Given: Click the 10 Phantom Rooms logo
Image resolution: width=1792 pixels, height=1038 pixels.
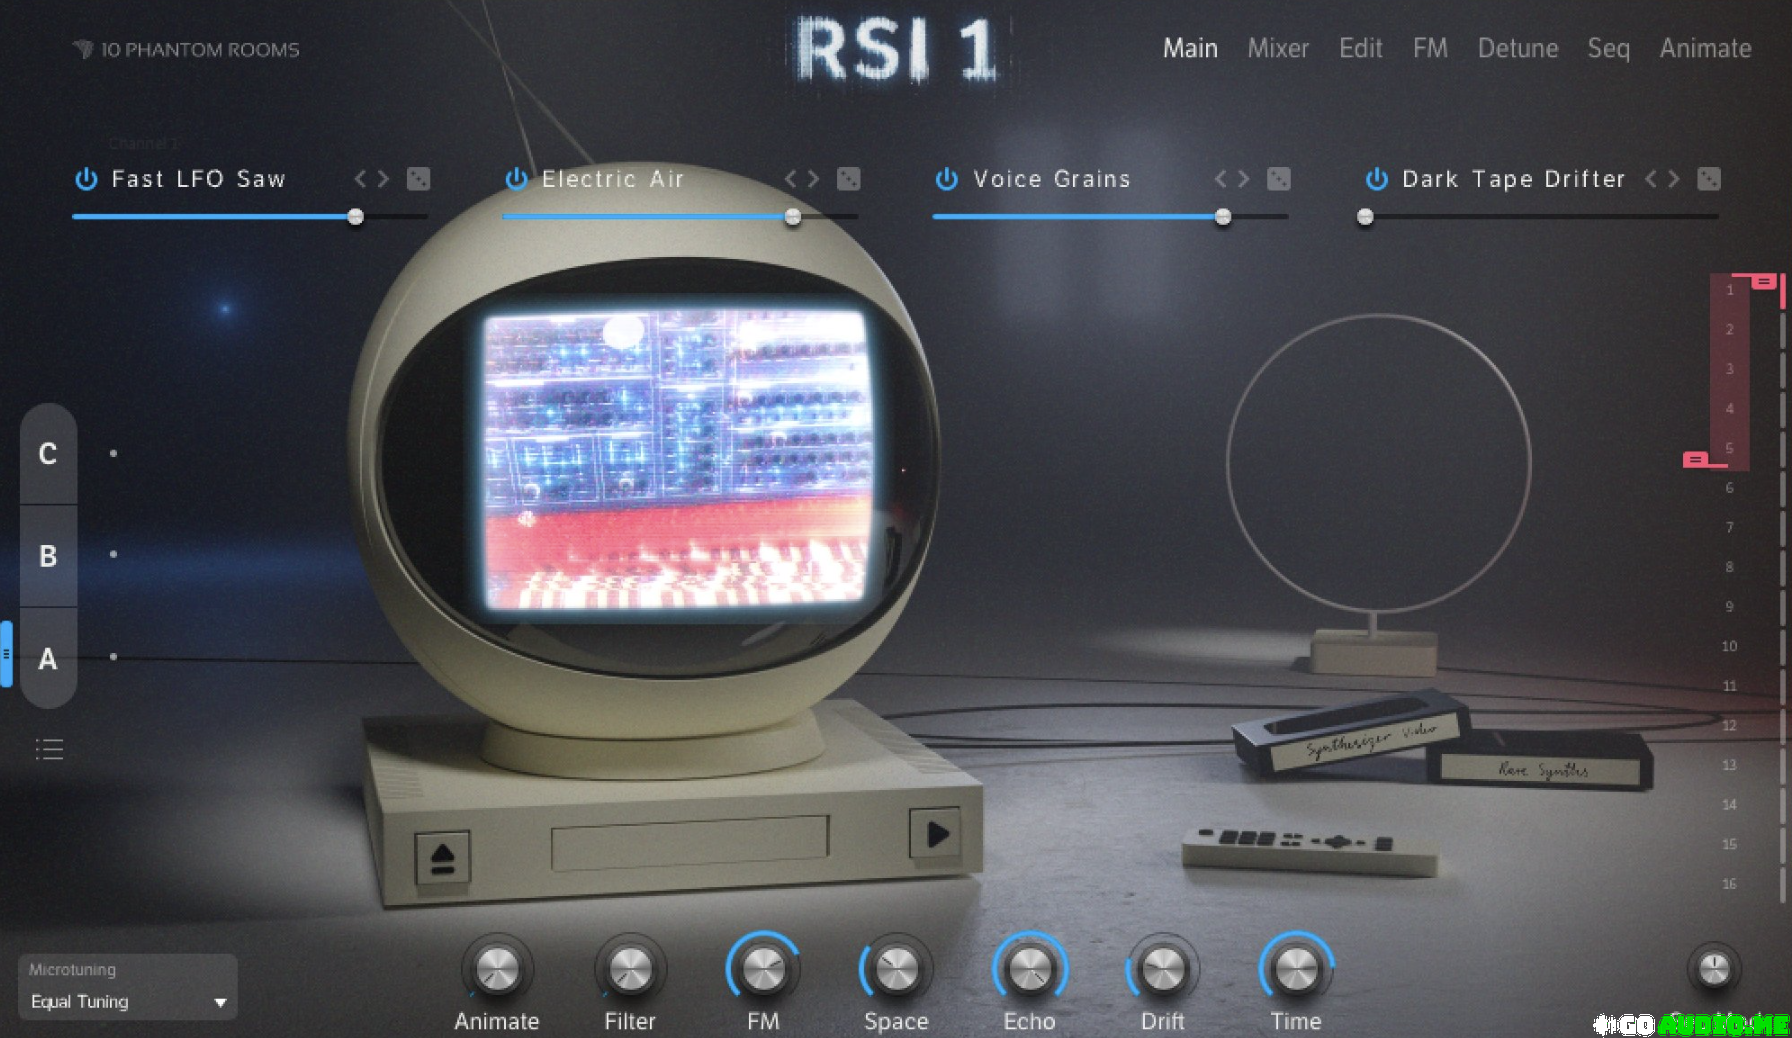Looking at the screenshot, I should [186, 49].
